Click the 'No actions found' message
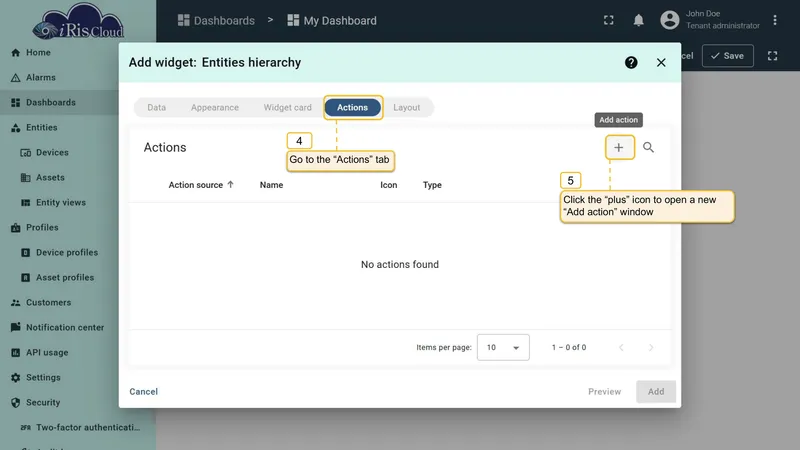 pyautogui.click(x=400, y=264)
